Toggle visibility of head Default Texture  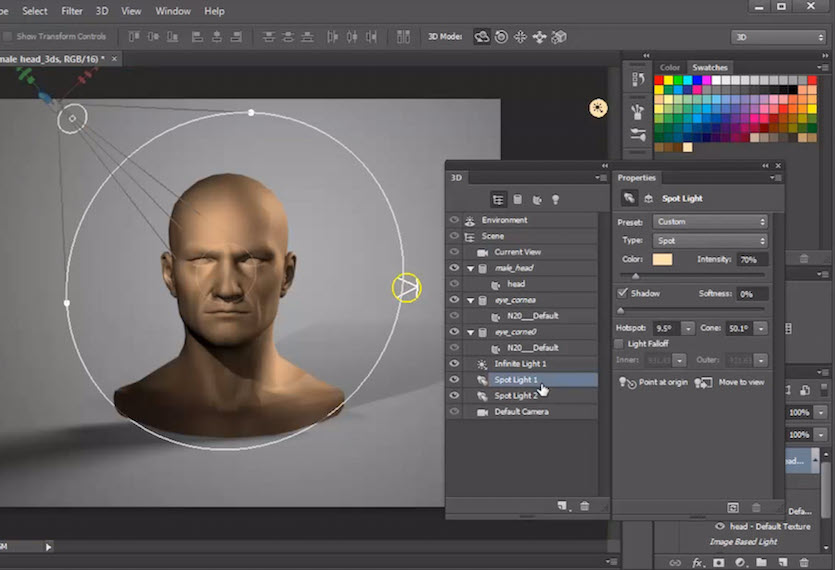[x=720, y=526]
